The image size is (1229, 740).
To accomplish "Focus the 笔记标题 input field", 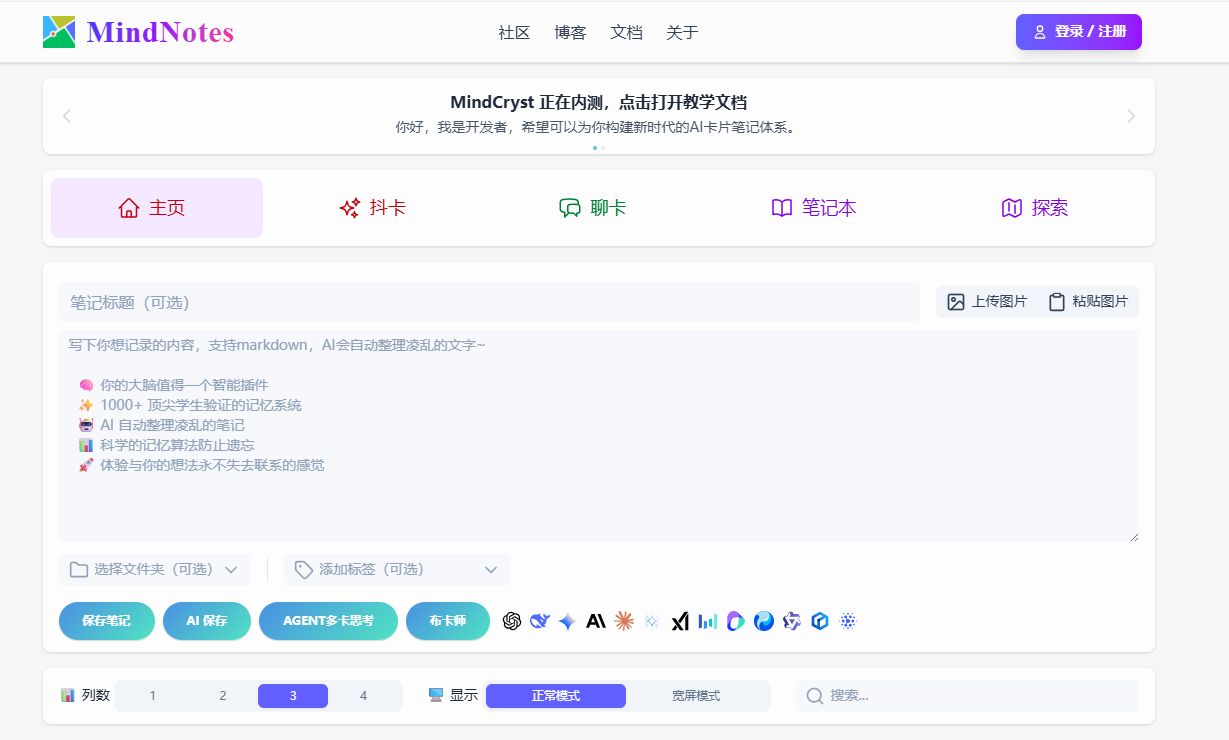I will tap(489, 302).
